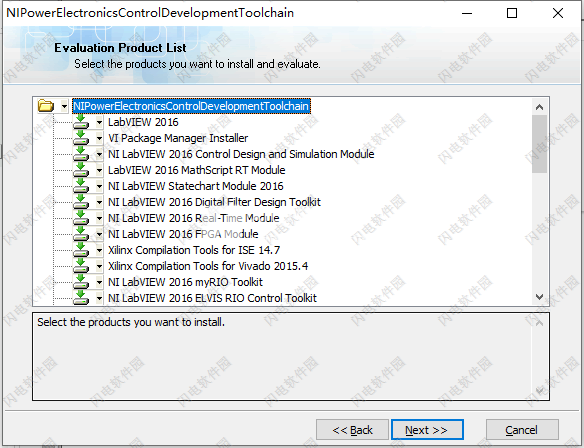
Task: Select Xilinx Compilation Tools for Vivado 2015.4
Action: [208, 266]
